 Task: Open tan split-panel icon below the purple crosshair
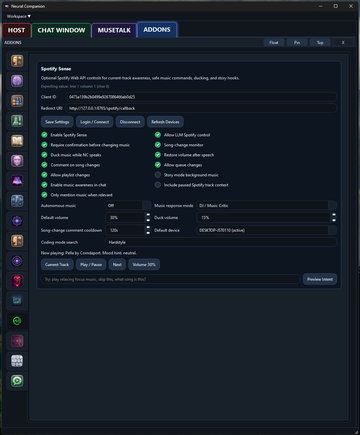17,241
